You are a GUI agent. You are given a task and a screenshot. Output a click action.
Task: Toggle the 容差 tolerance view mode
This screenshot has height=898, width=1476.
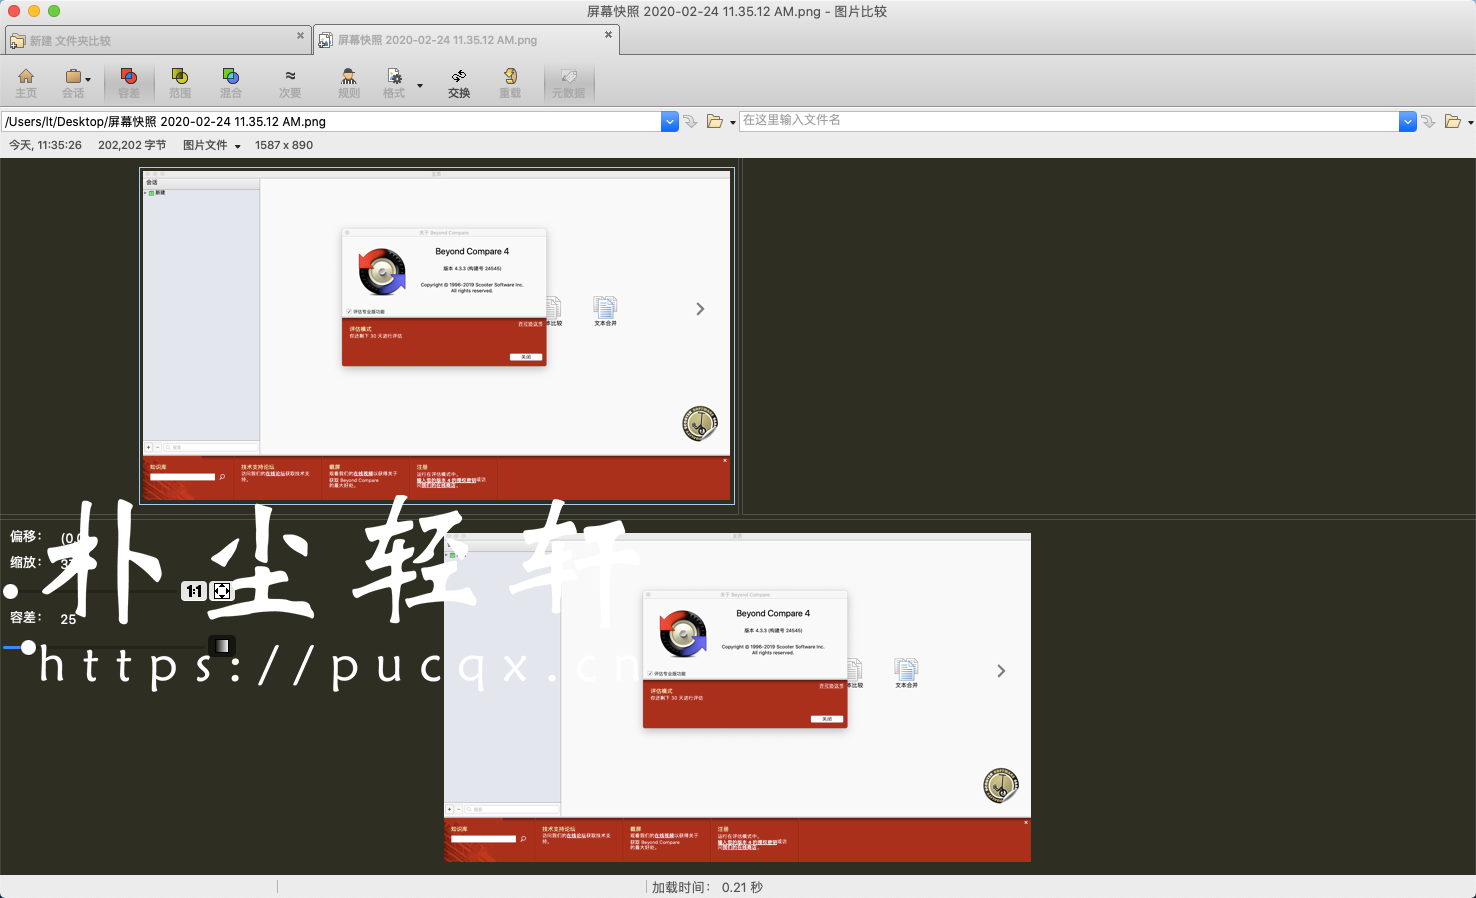coord(129,83)
